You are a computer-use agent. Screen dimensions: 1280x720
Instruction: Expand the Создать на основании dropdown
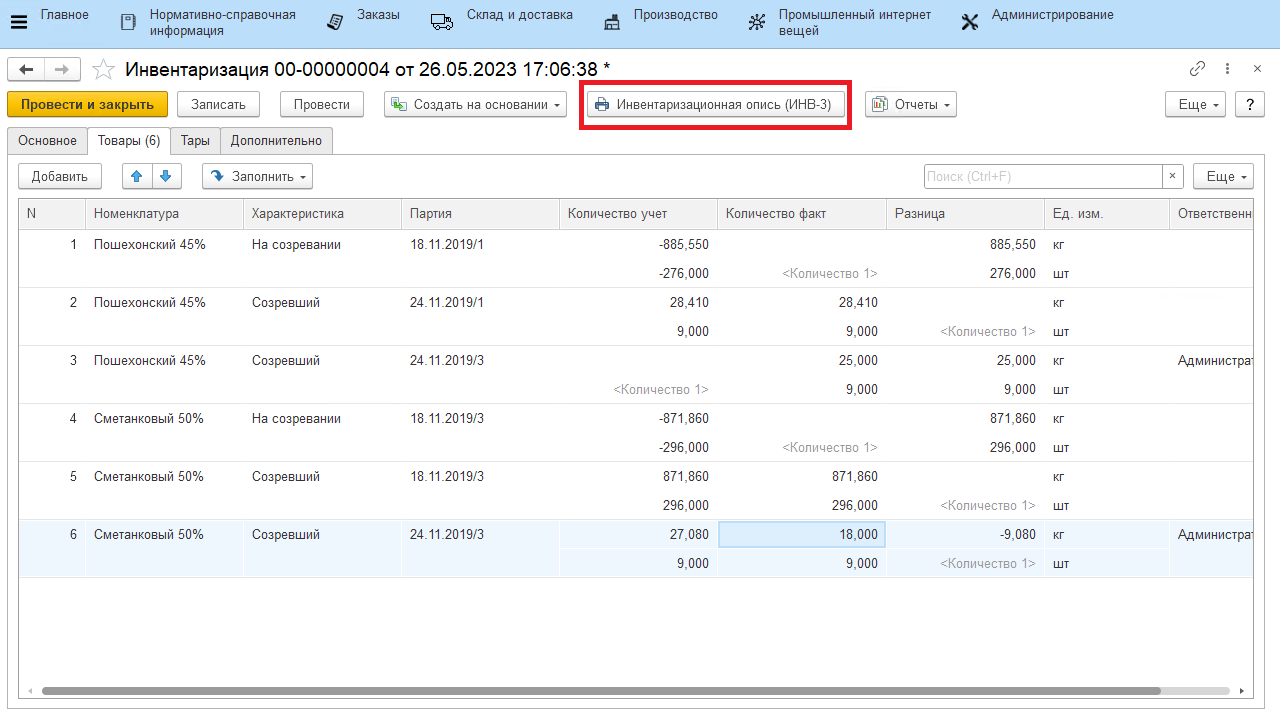476,104
